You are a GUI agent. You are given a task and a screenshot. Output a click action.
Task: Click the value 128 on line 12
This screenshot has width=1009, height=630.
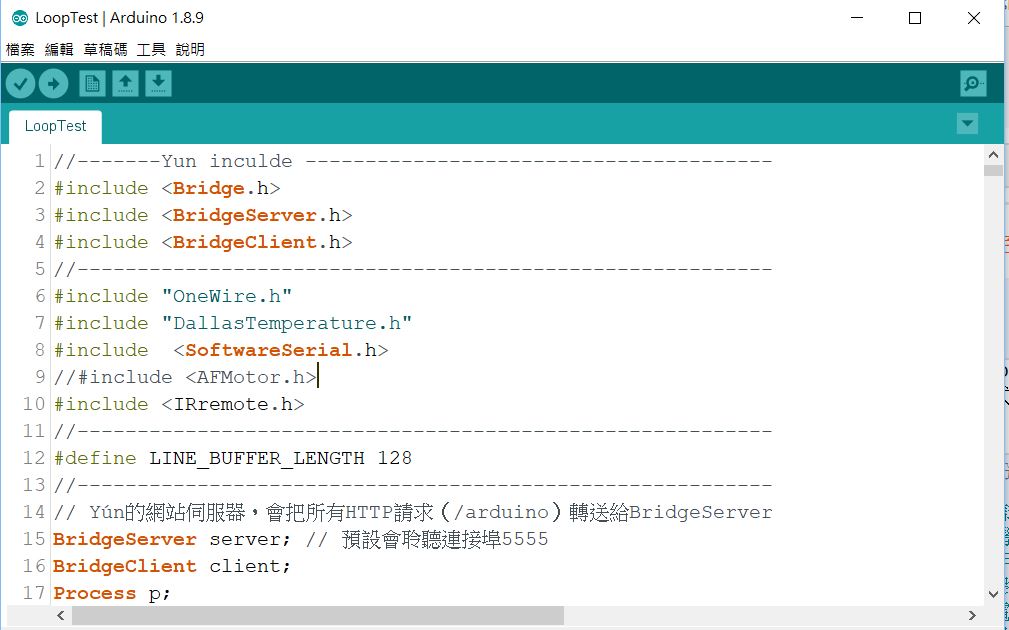394,459
